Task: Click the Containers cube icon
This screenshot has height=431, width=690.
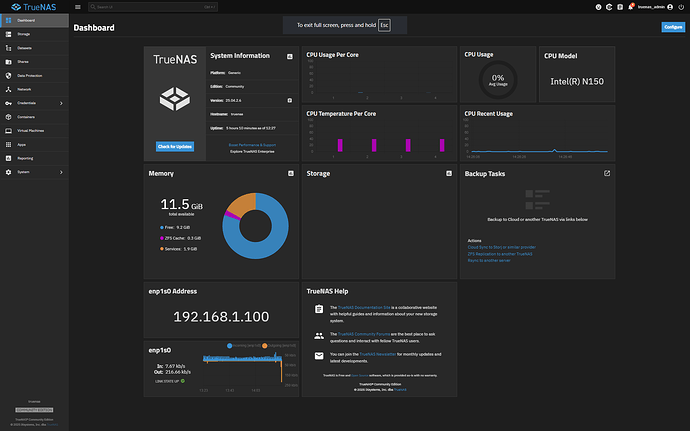Action: (x=8, y=117)
